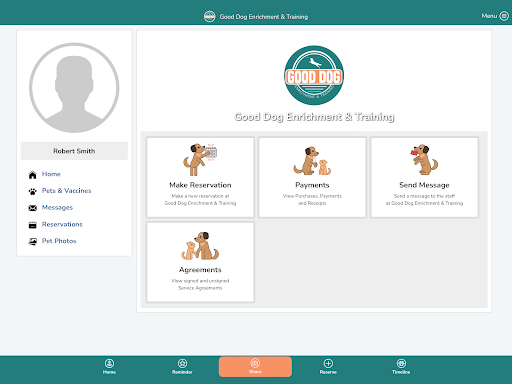Open the Pet Photos sidebar link
The height and width of the screenshot is (384, 512).
click(x=59, y=241)
